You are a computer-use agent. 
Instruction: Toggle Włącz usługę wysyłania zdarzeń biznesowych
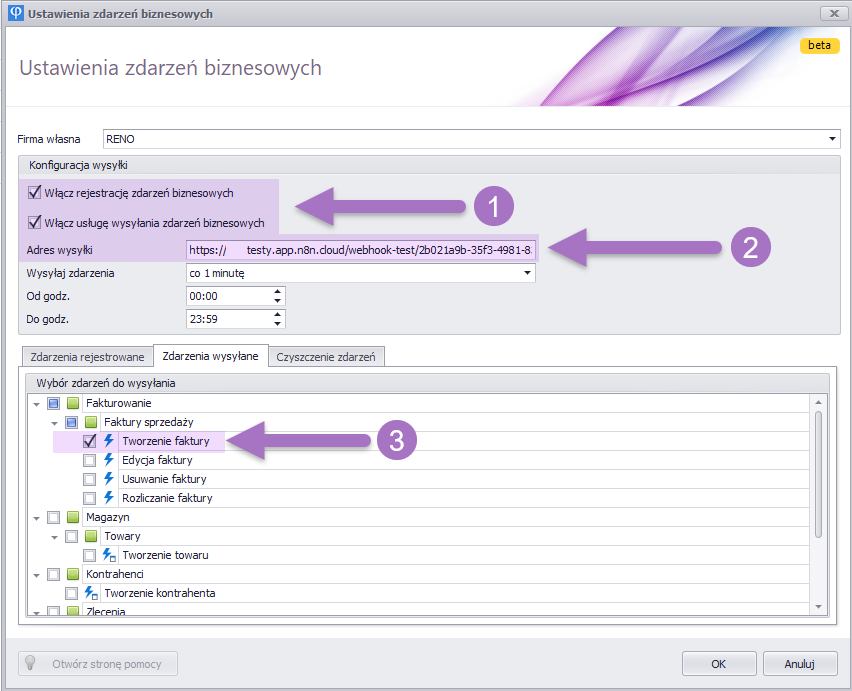[35, 223]
